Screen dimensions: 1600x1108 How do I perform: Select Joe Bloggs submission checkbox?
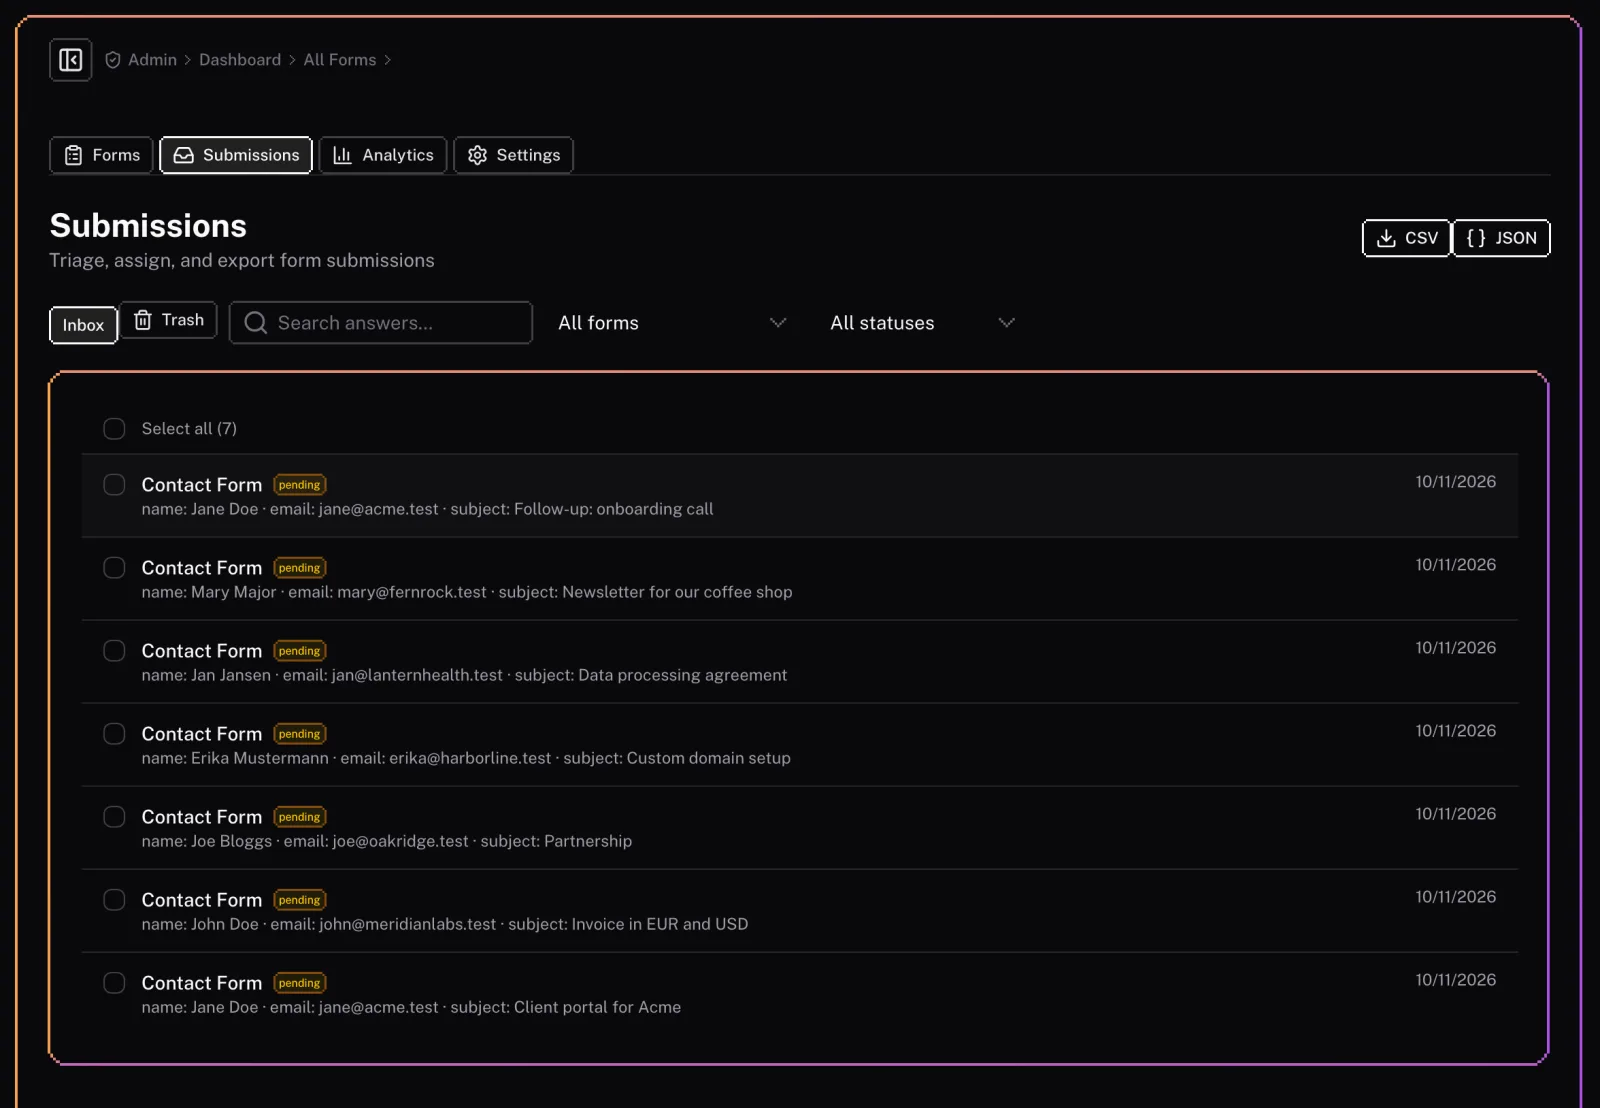114,817
